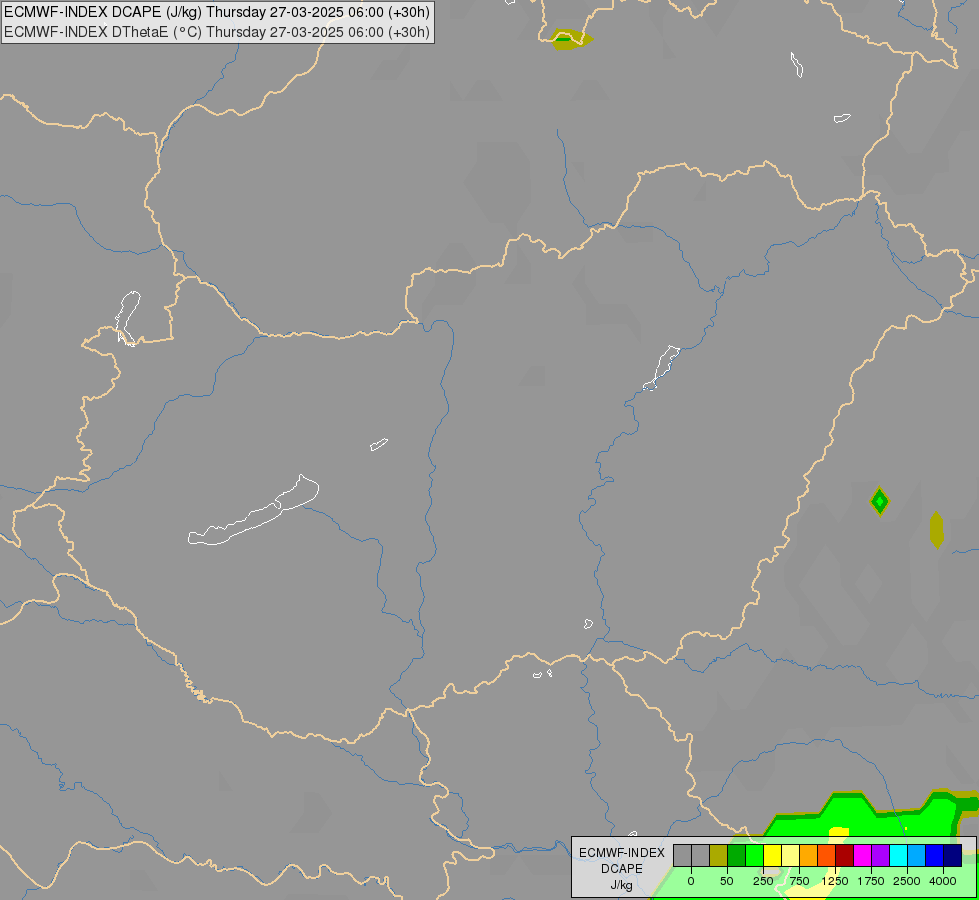Click the dark green legend swatch
This screenshot has height=900, width=979.
[736, 856]
